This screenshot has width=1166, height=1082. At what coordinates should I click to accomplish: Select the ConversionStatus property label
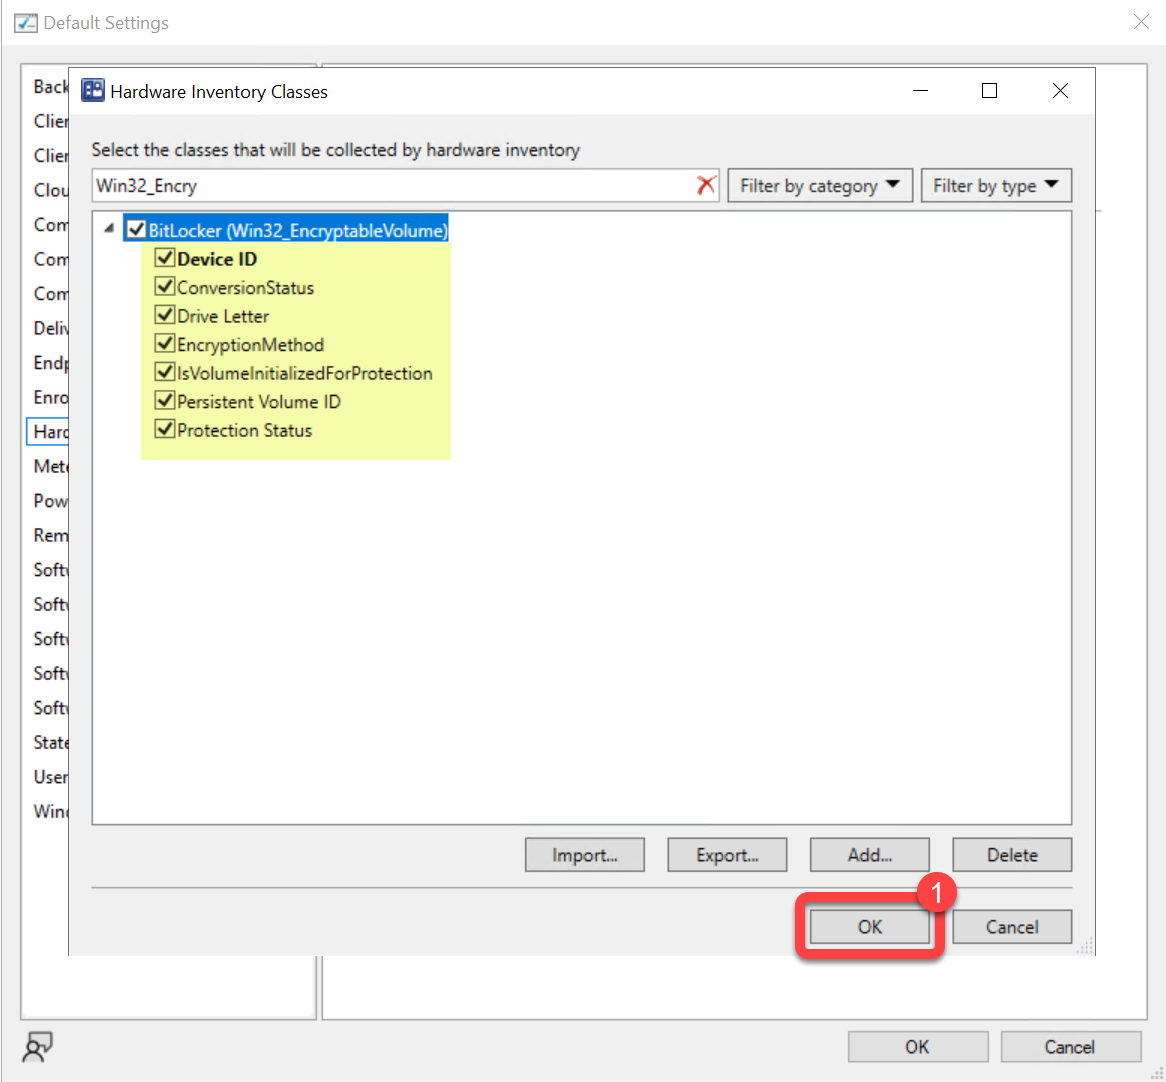click(245, 287)
